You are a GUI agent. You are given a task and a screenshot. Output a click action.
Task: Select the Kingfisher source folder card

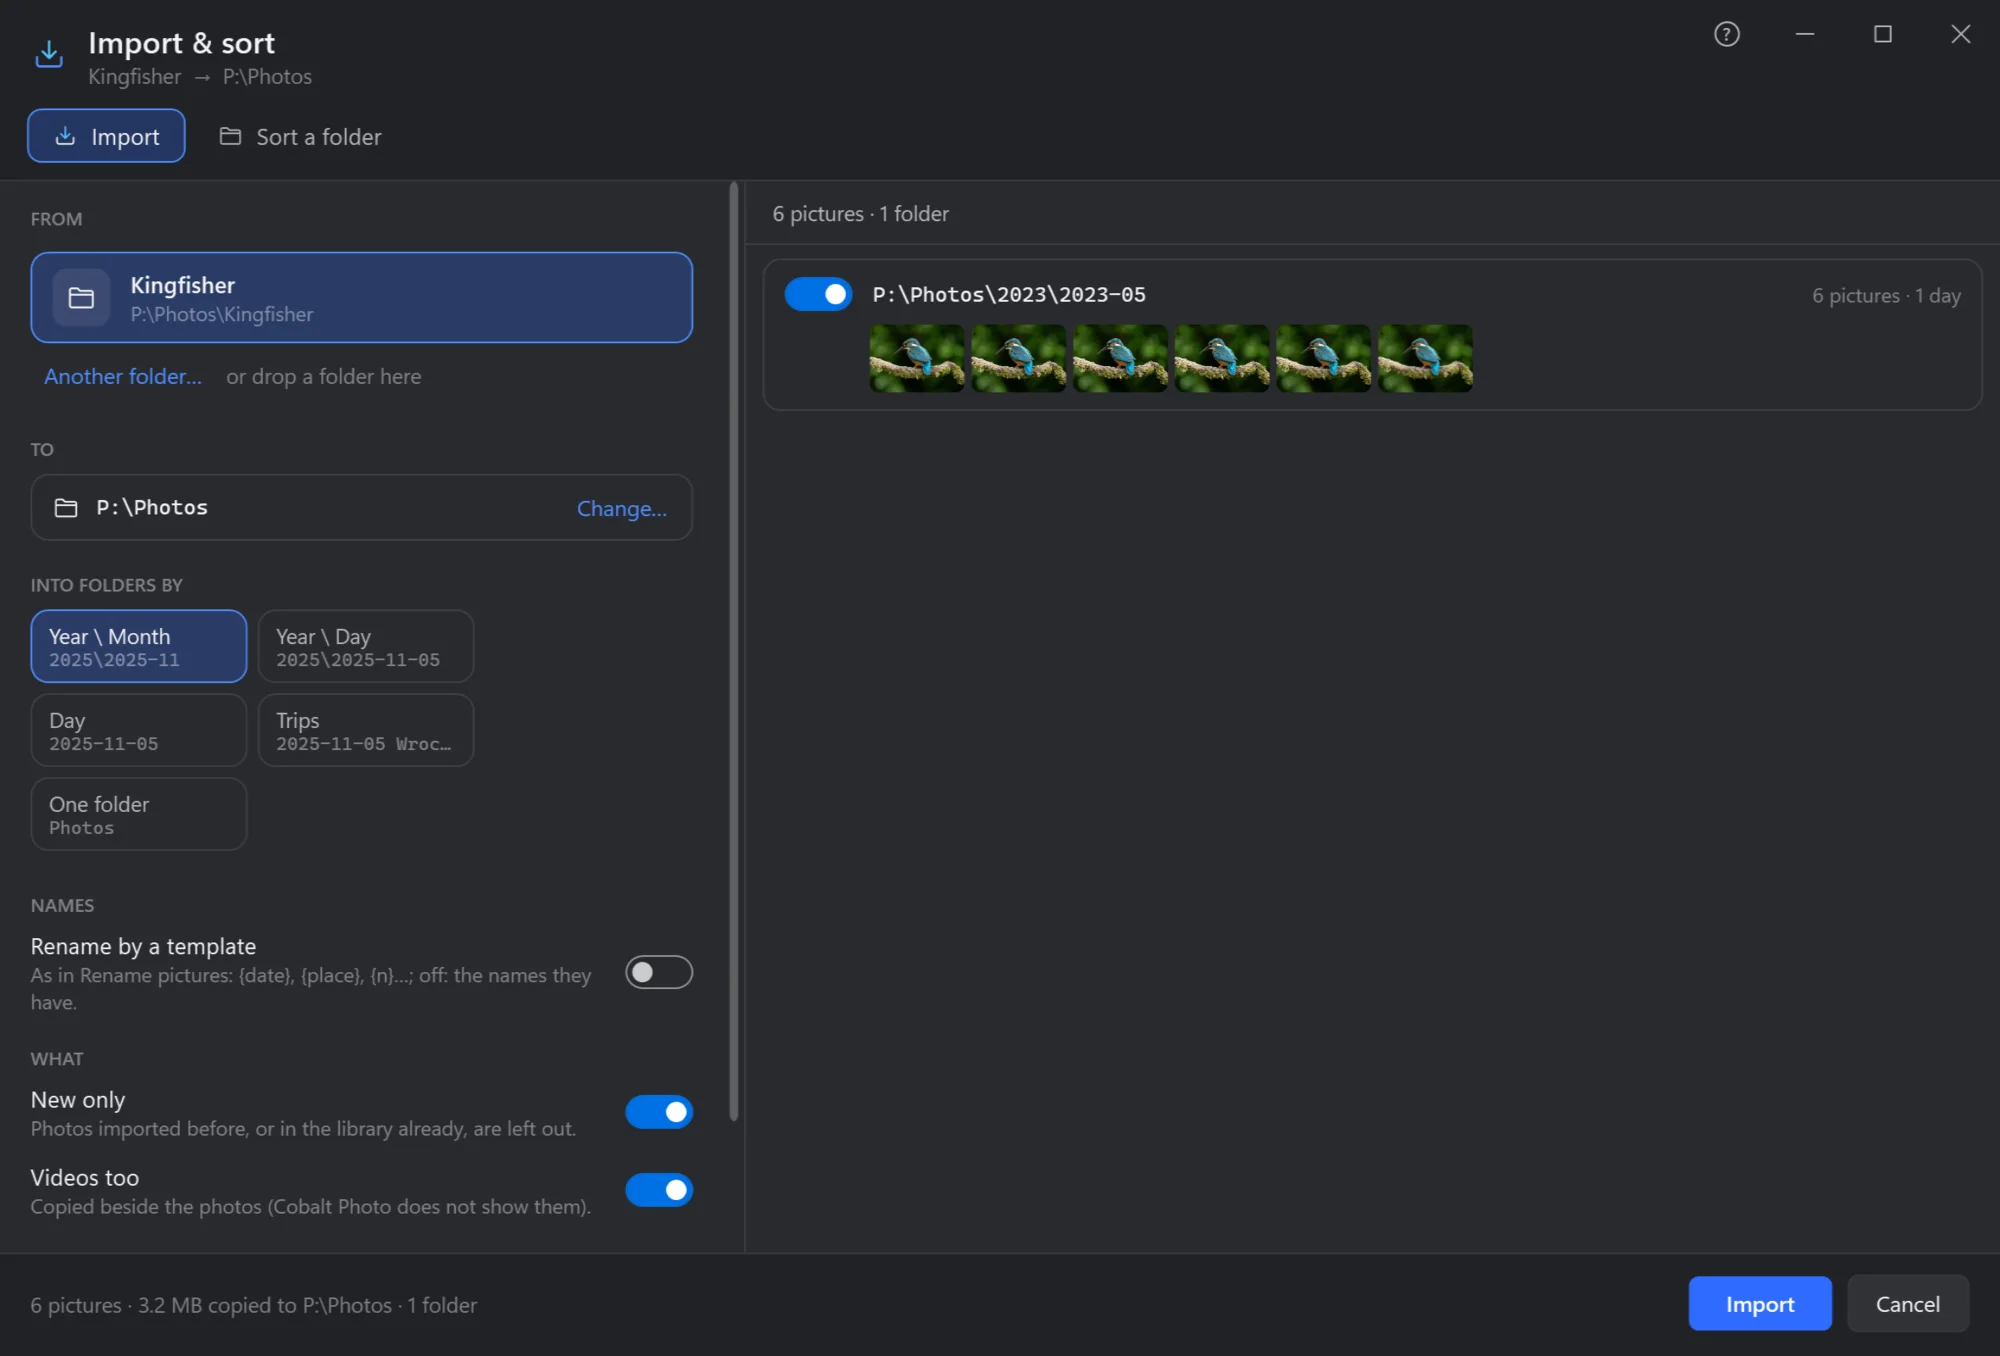pos(362,298)
